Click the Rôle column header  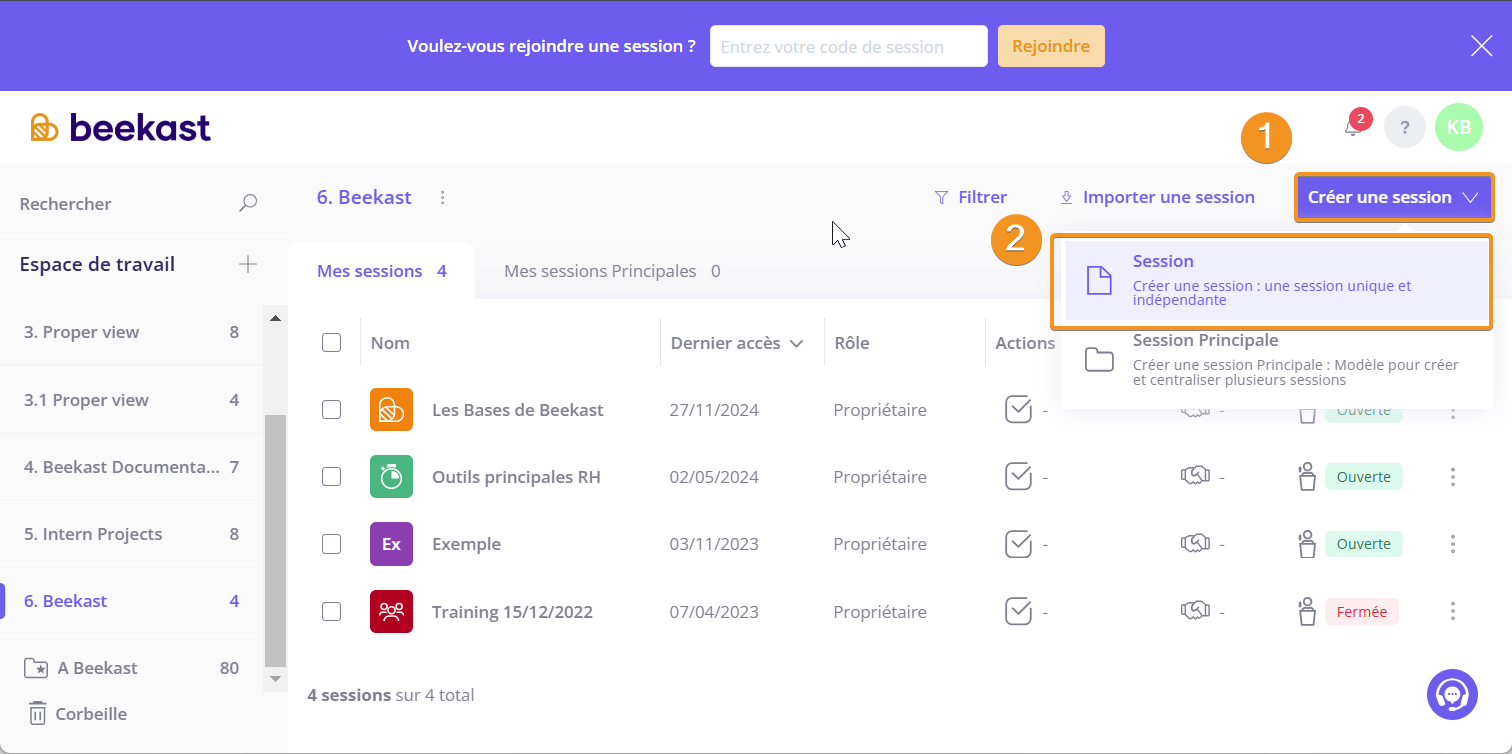coord(852,343)
